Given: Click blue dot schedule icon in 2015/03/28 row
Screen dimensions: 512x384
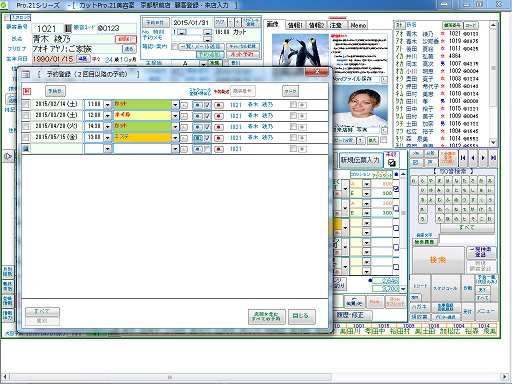Looking at the screenshot, I should 198,116.
